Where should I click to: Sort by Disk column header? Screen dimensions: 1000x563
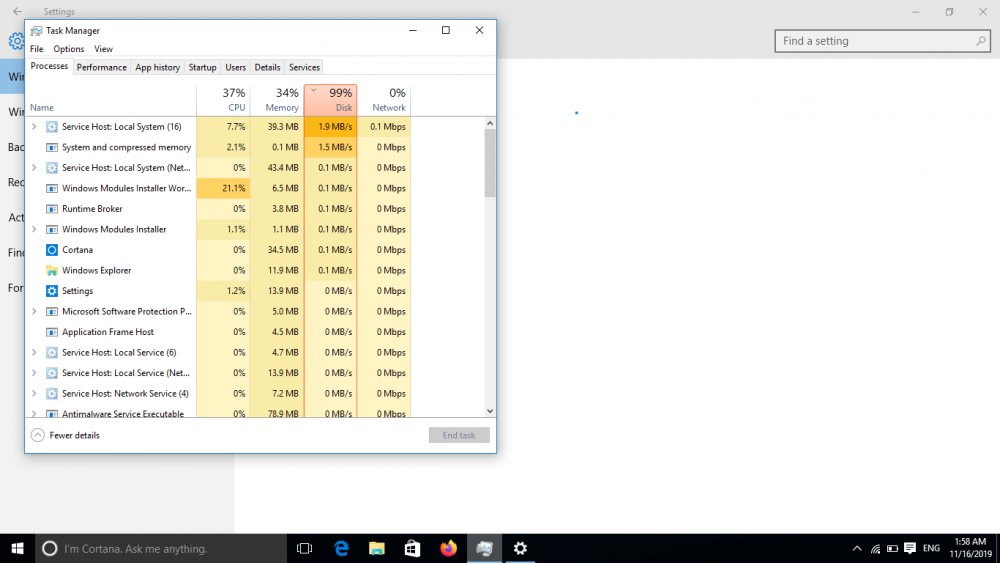pyautogui.click(x=330, y=100)
